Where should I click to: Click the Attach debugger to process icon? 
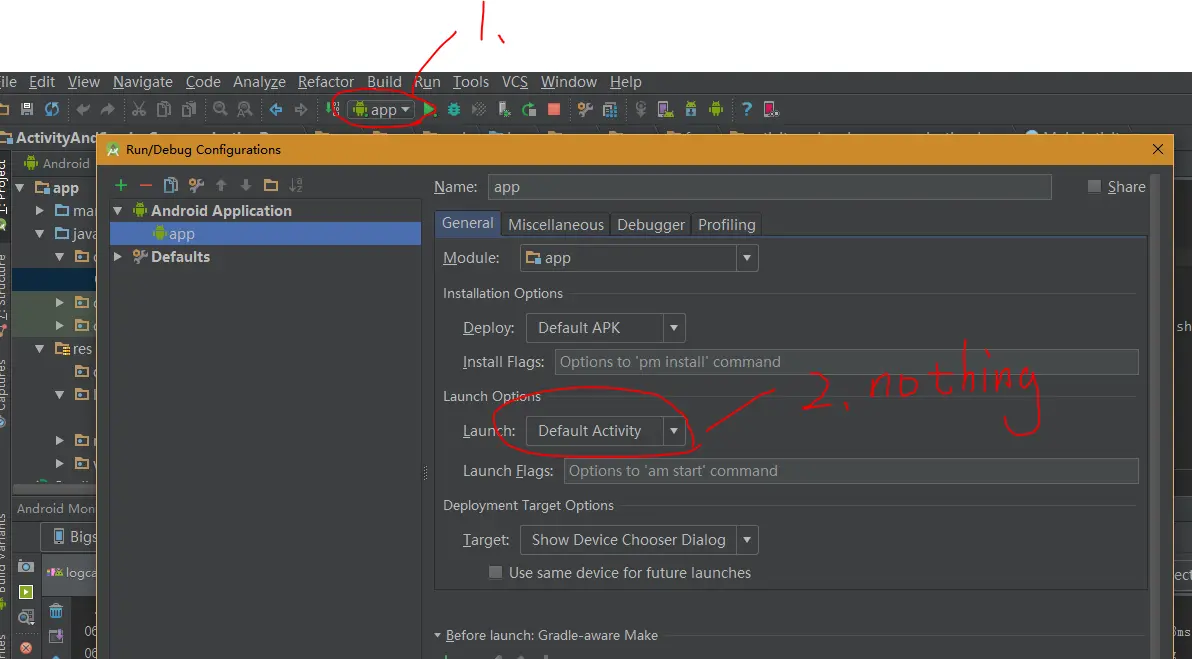pyautogui.click(x=504, y=109)
